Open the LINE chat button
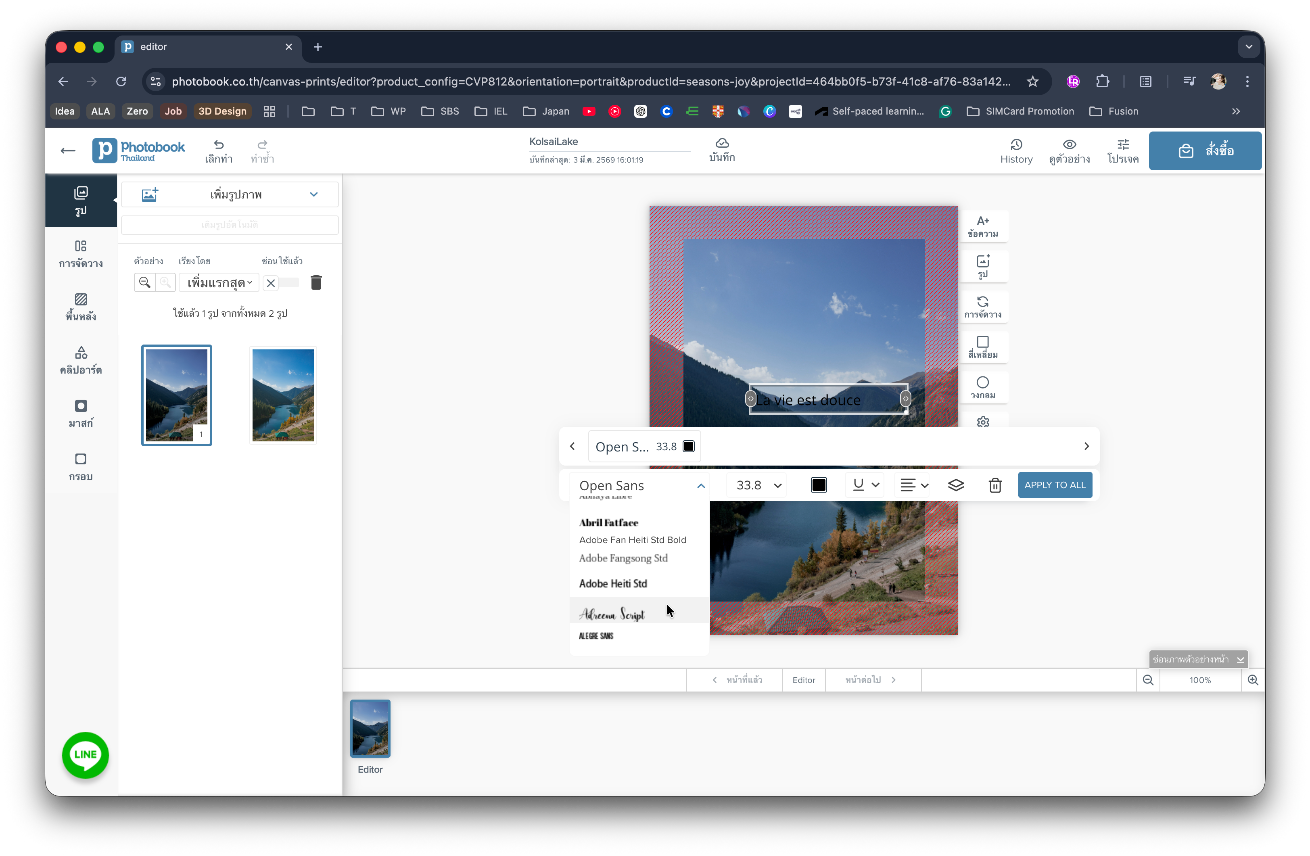Image resolution: width=1310 pixels, height=856 pixels. click(x=85, y=754)
